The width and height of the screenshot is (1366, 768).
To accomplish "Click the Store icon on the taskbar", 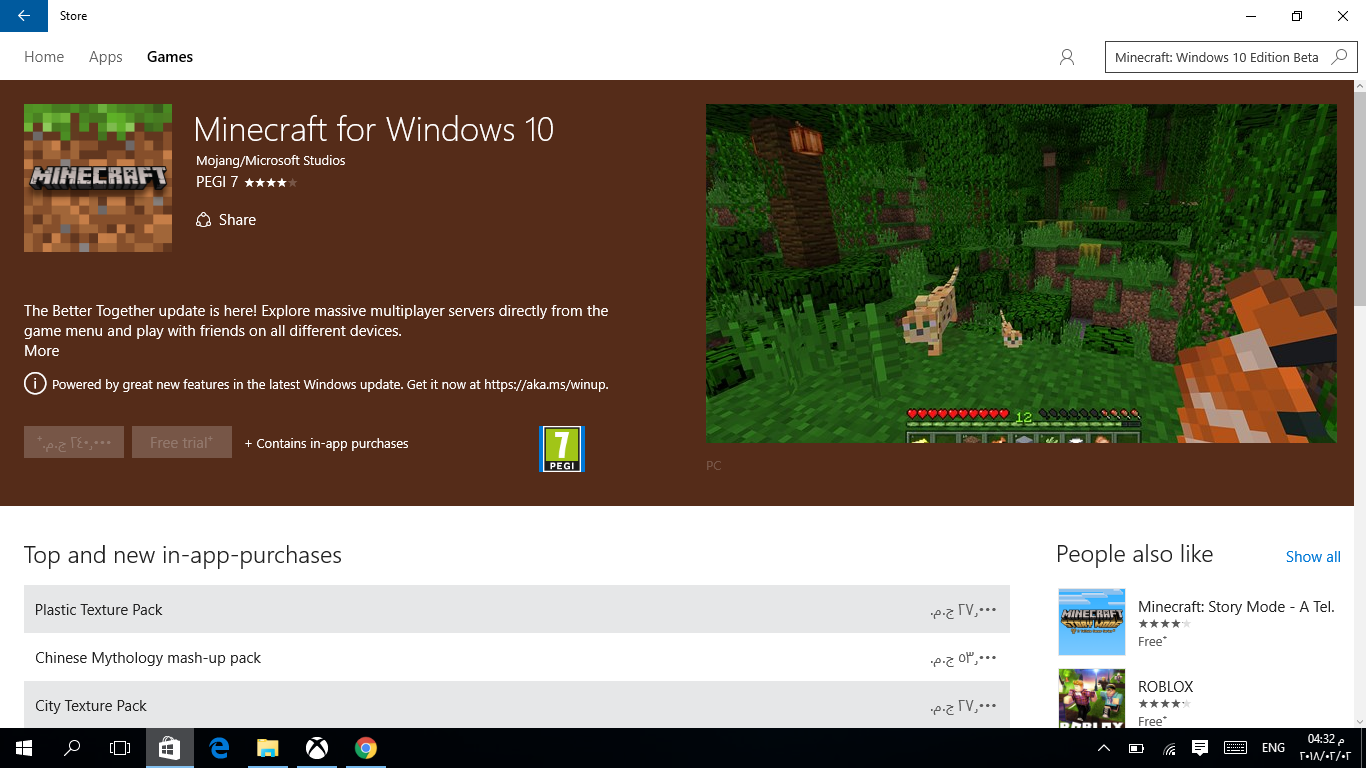I will click(x=169, y=748).
